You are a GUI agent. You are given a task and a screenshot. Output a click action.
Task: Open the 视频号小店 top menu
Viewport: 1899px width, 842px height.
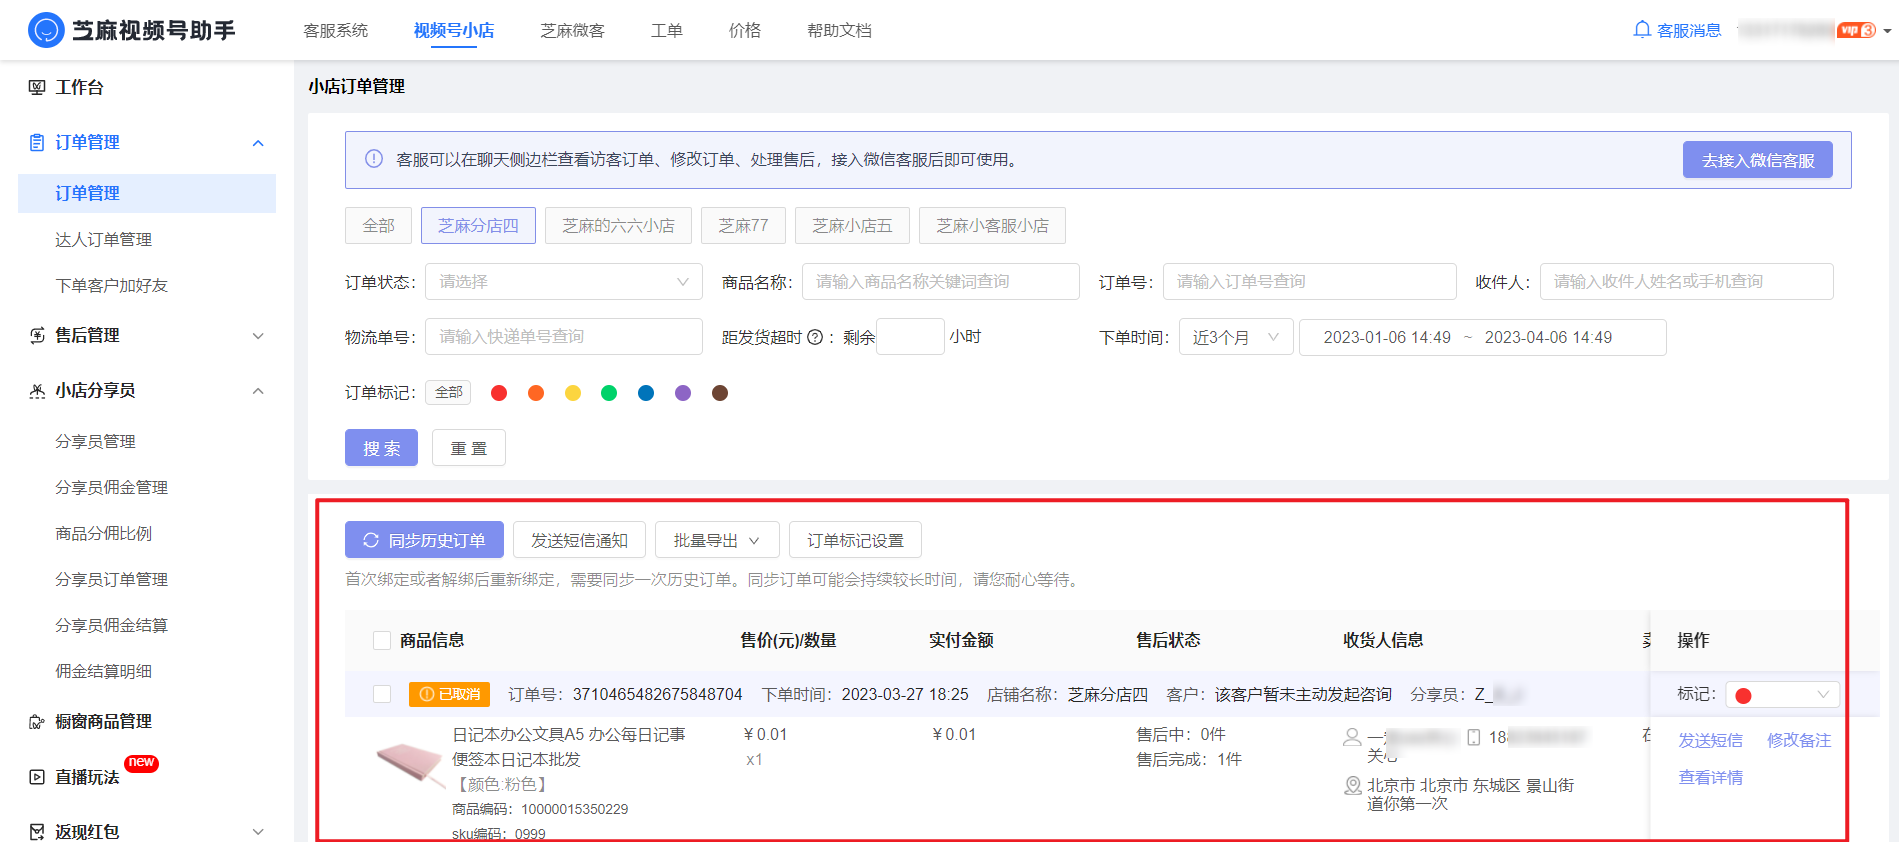coord(454,31)
